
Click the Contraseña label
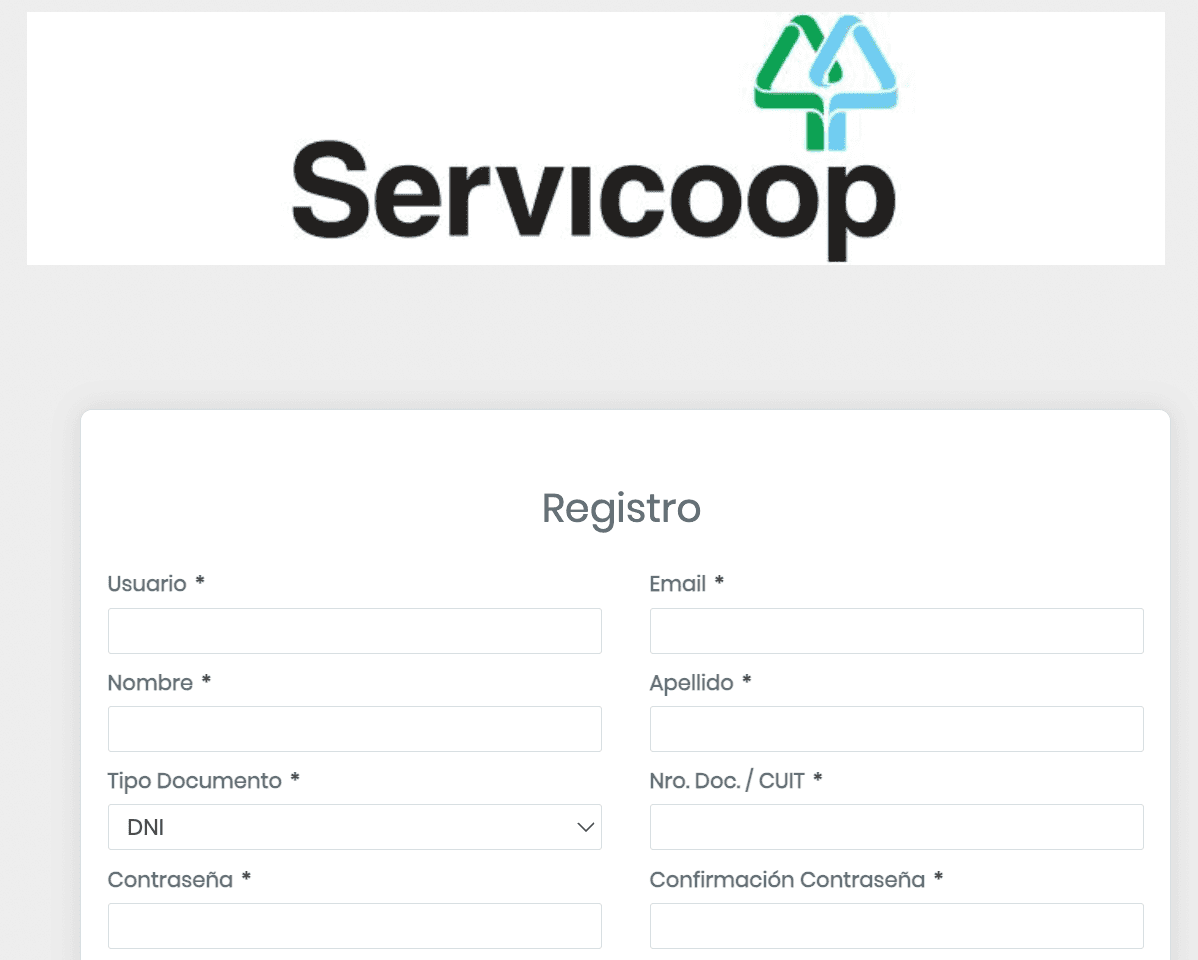[x=170, y=879]
